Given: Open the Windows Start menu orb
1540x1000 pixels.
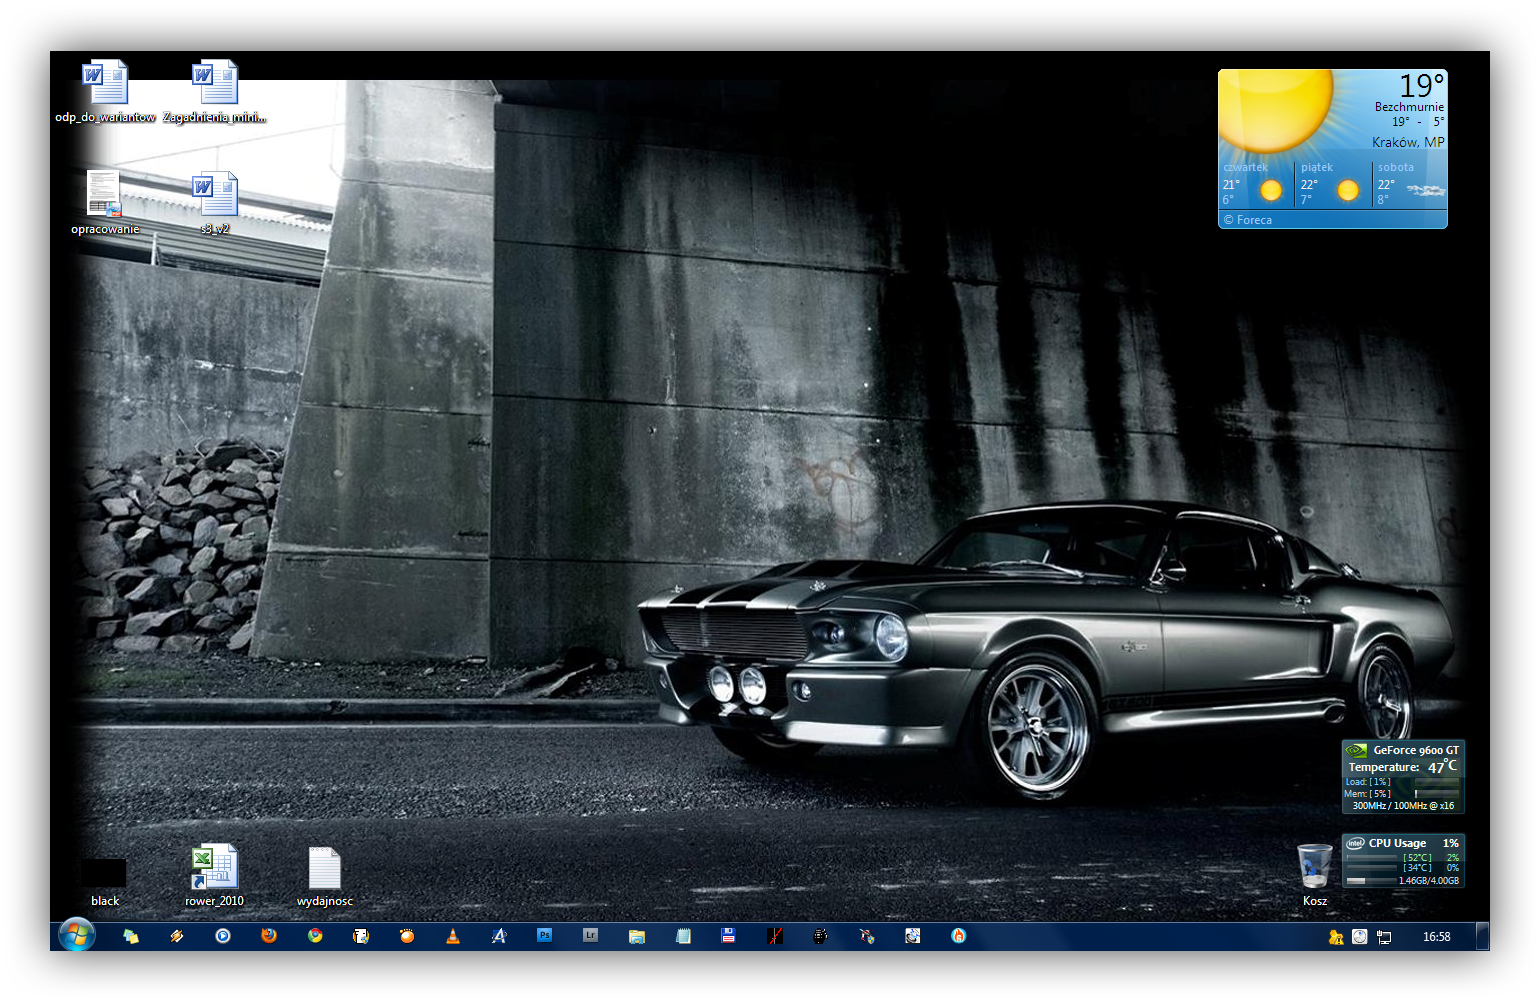Looking at the screenshot, I should (76, 936).
